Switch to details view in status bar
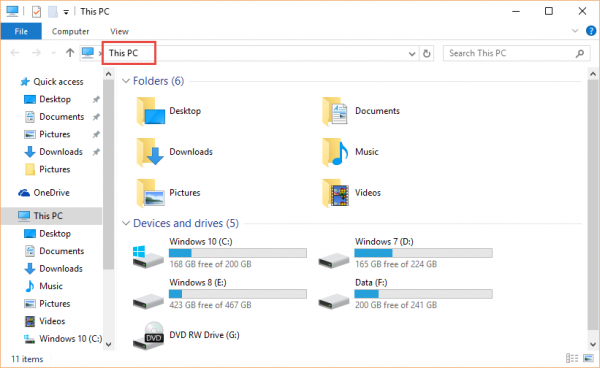 click(x=572, y=358)
